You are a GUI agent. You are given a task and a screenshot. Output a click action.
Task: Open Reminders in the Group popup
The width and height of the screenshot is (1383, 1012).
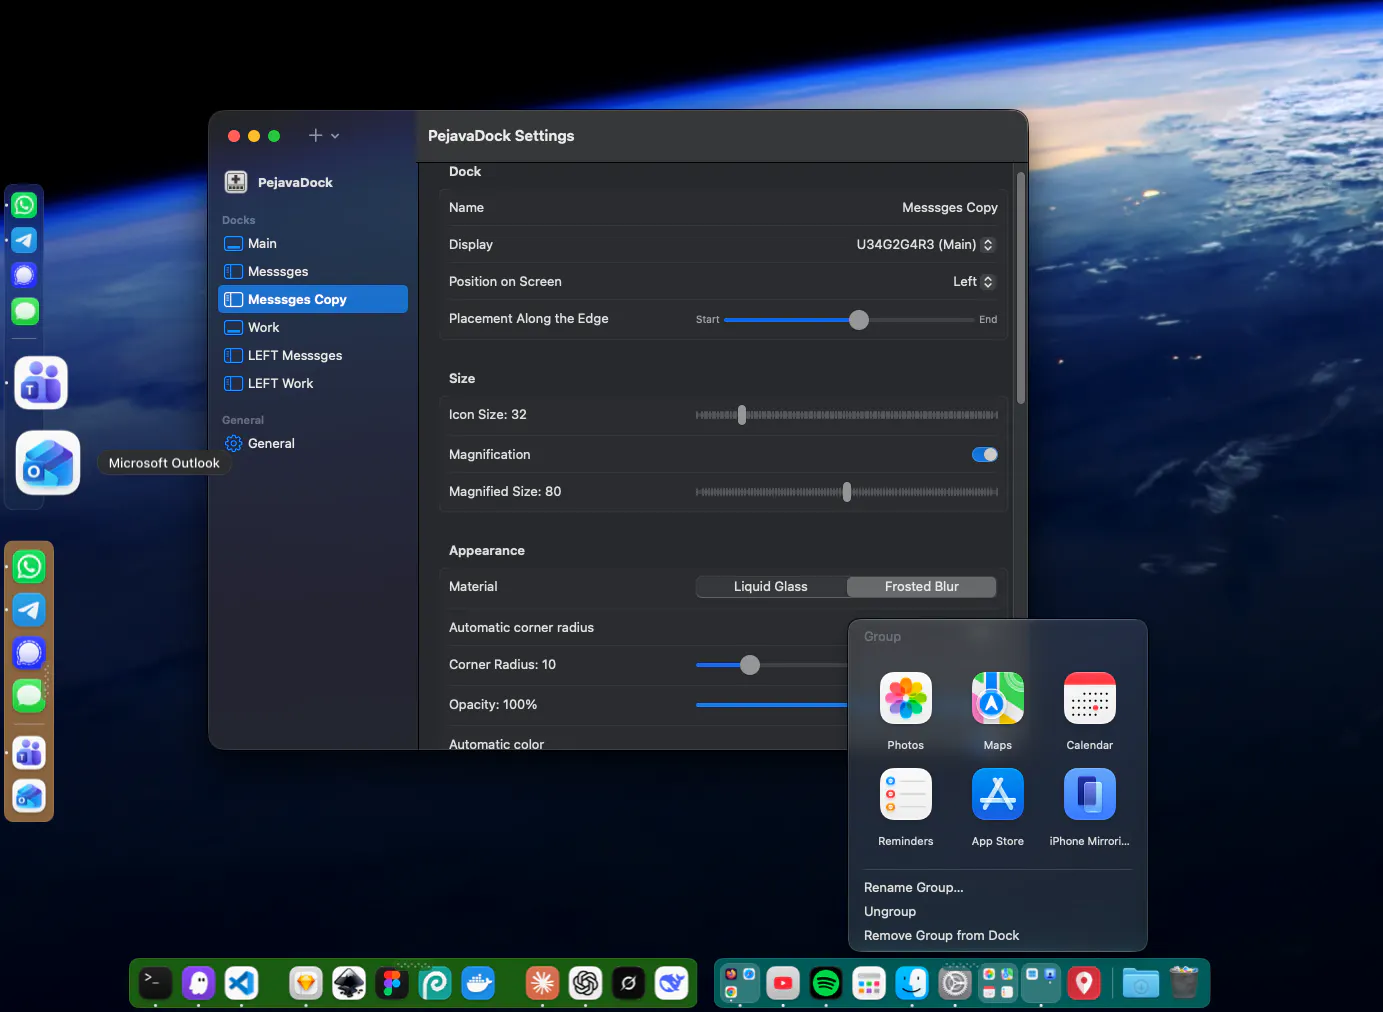(905, 794)
